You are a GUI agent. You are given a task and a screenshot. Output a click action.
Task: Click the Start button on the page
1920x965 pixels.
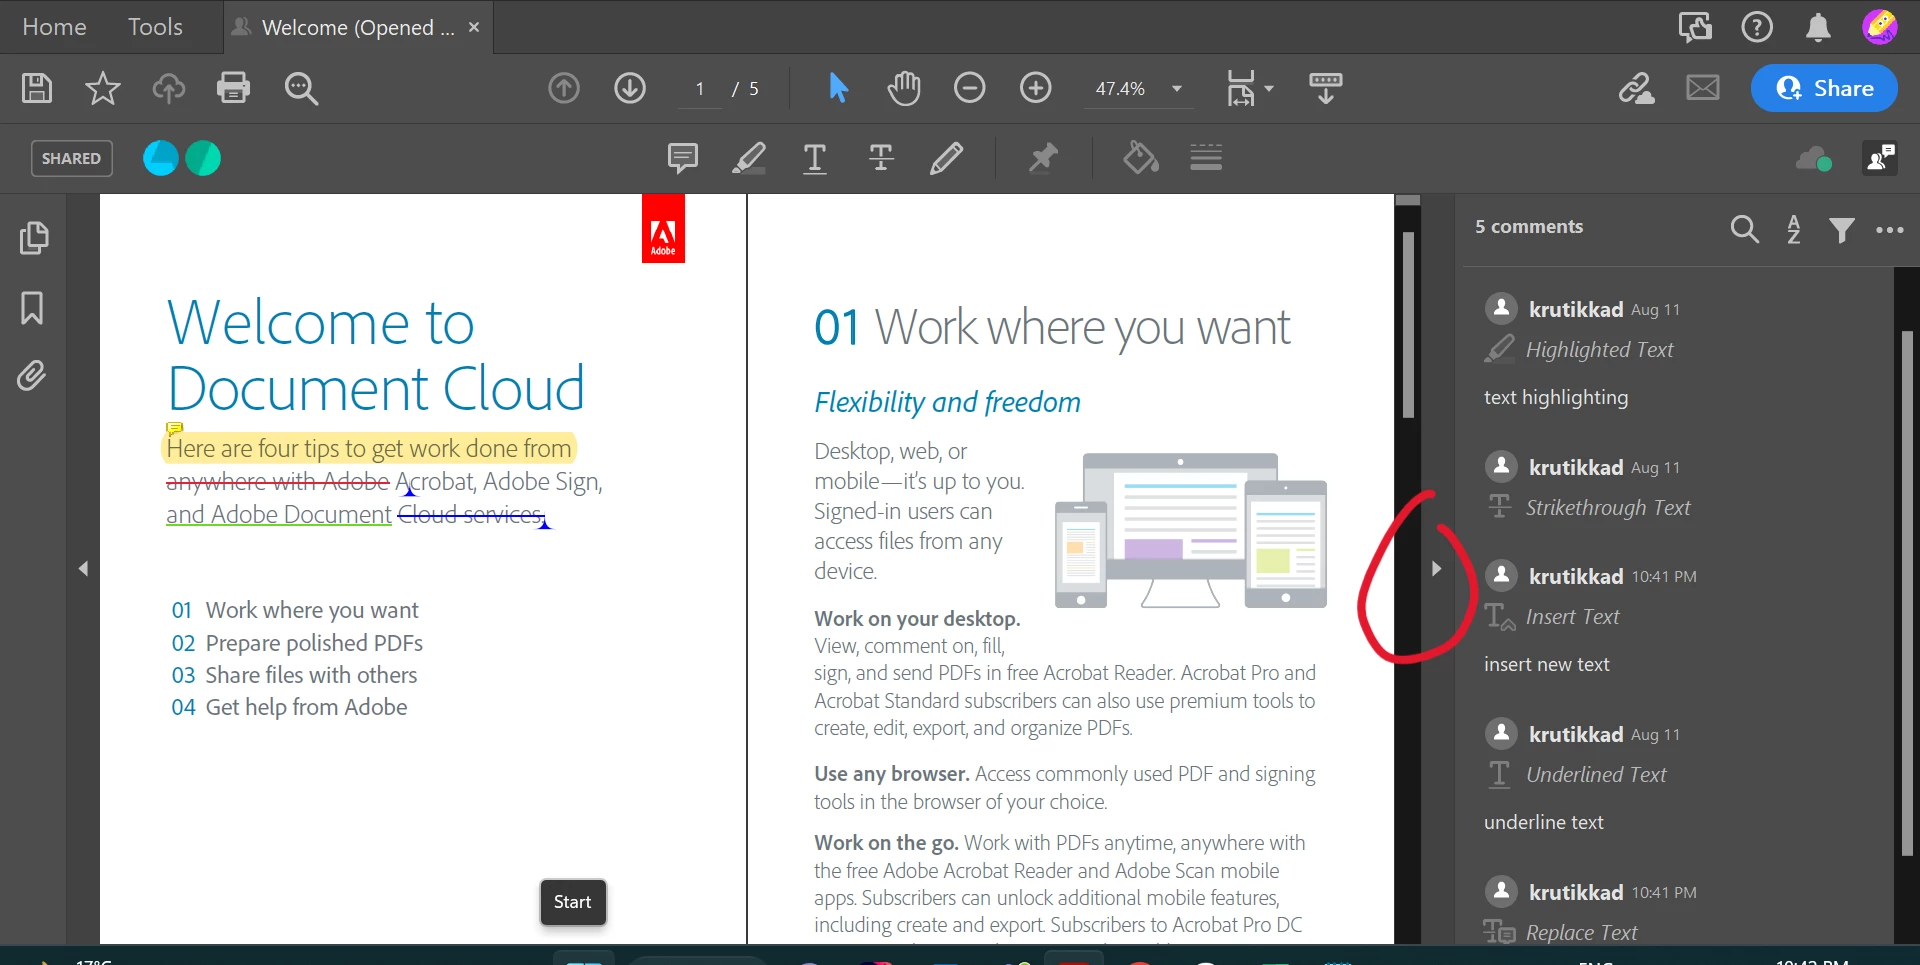tap(573, 902)
